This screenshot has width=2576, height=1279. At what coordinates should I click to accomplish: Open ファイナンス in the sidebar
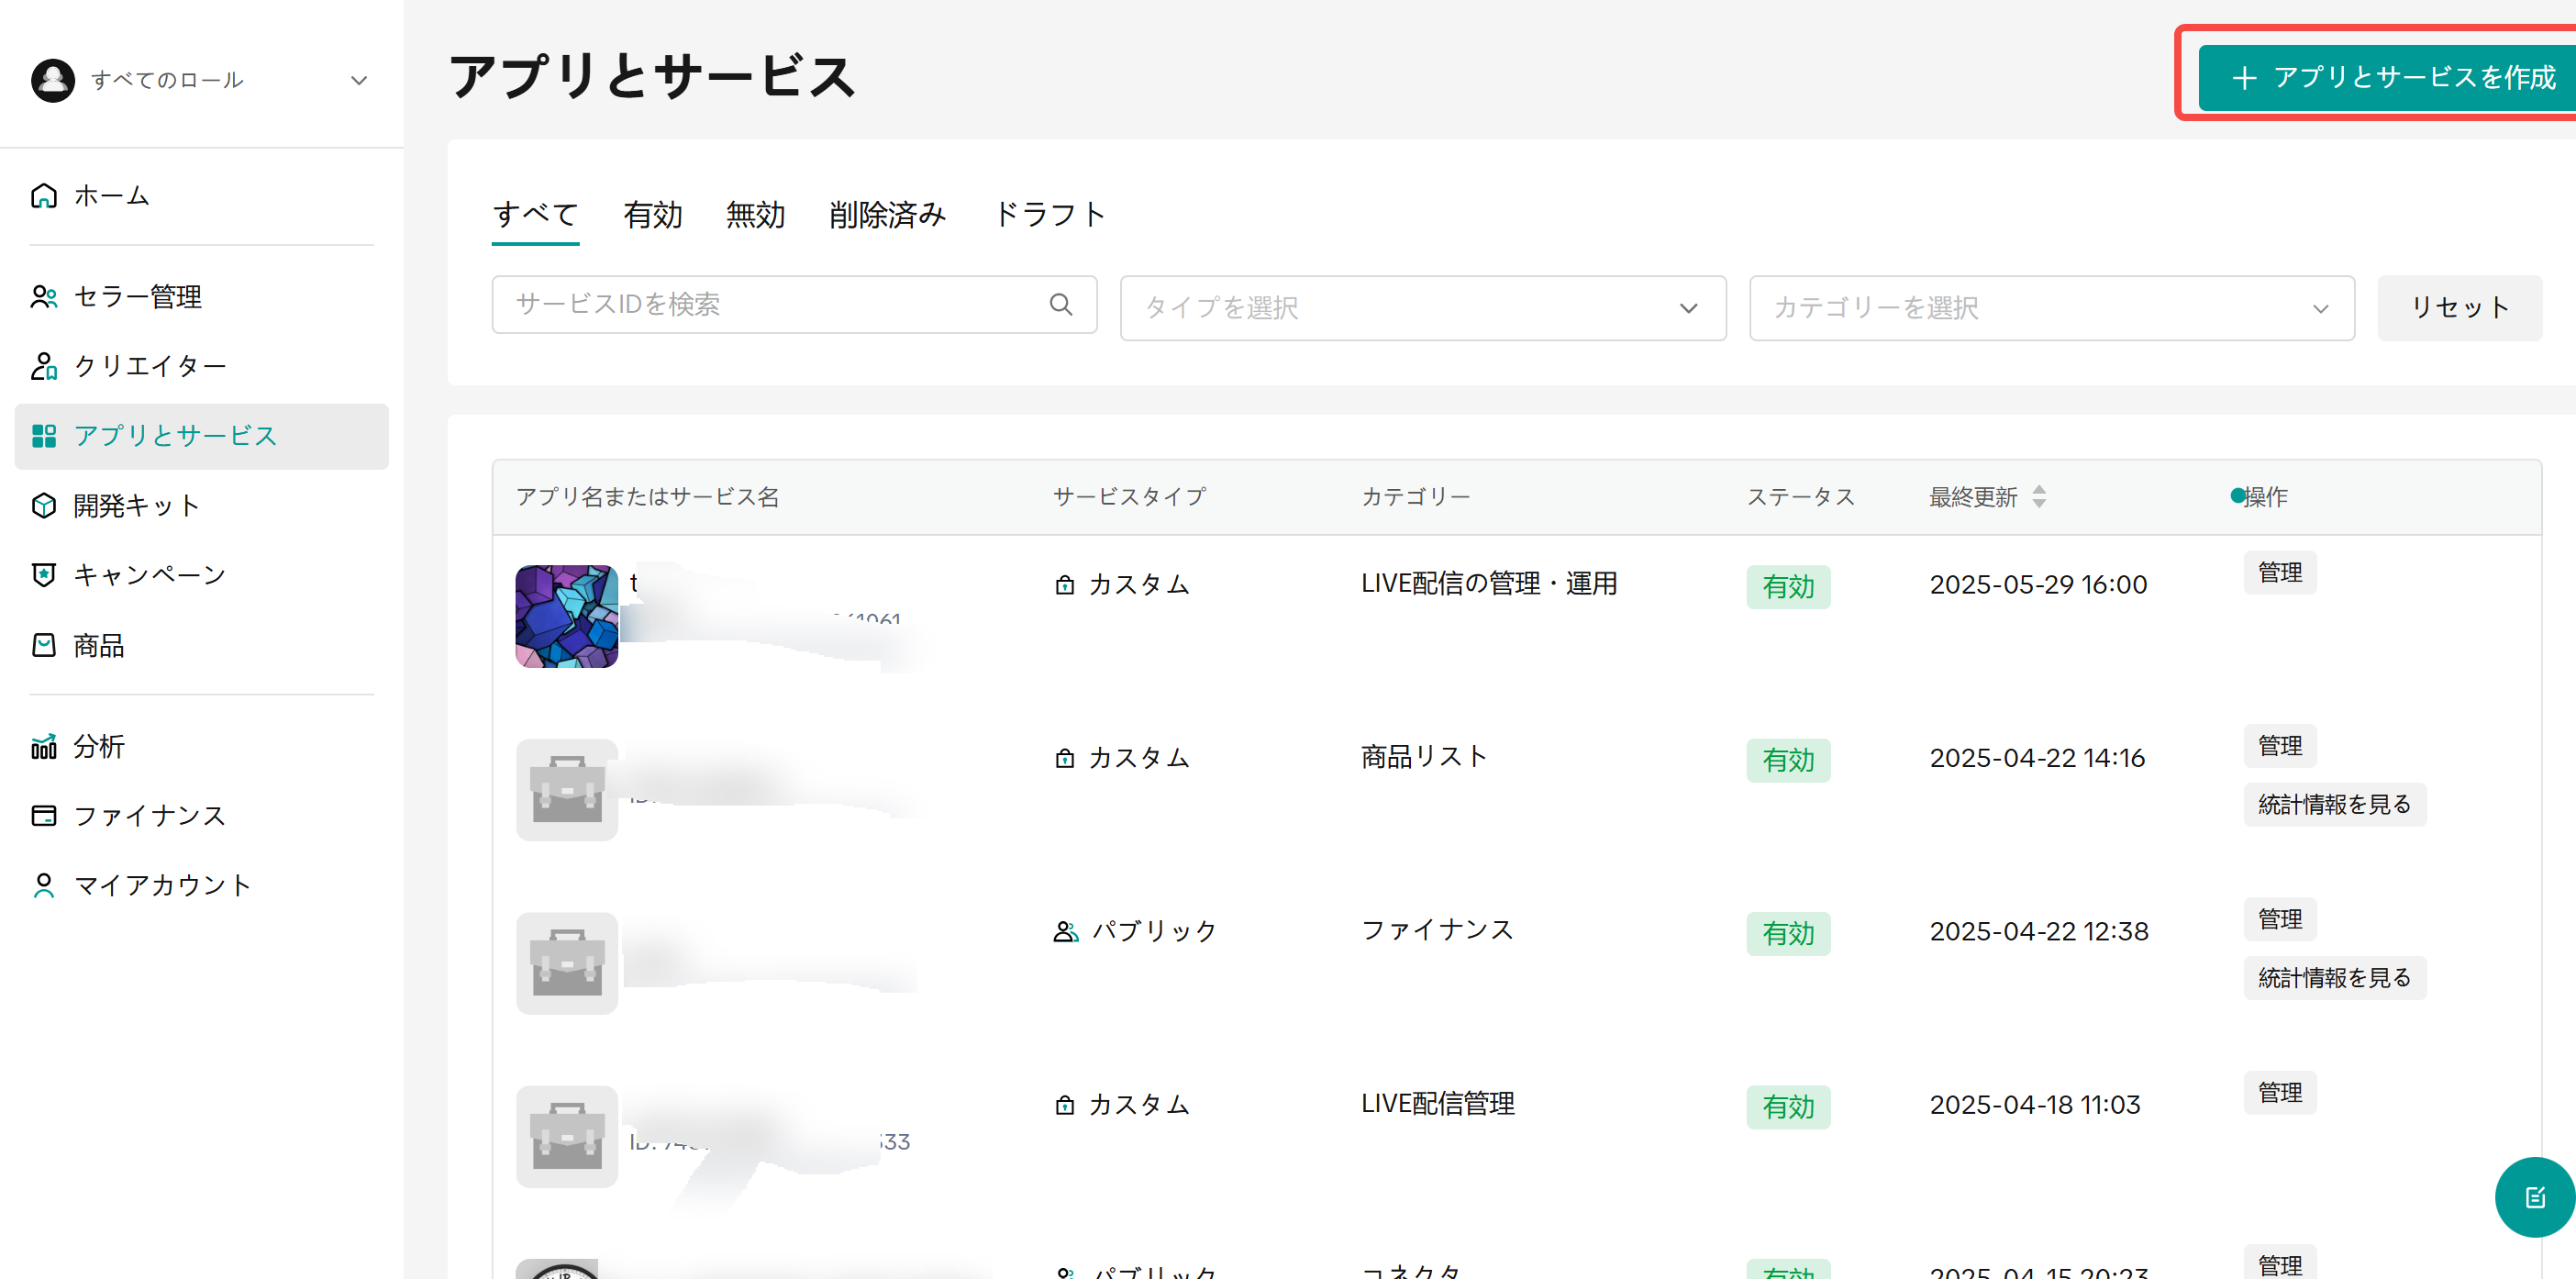(x=201, y=816)
